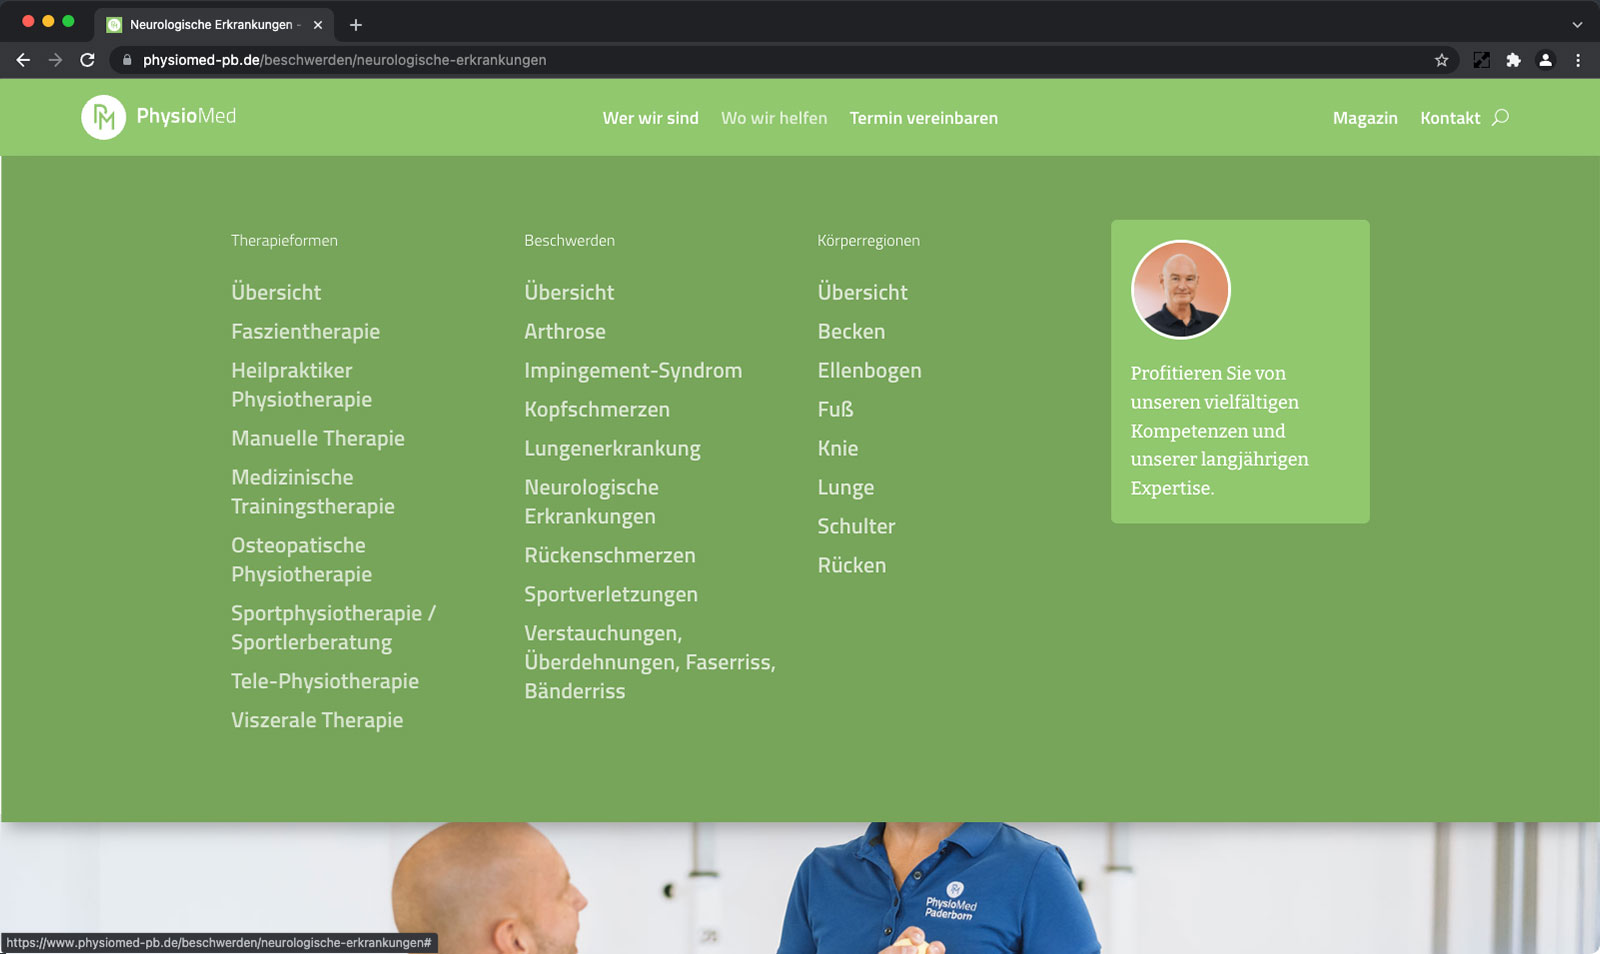Viewport: 1600px width, 954px height.
Task: Expand the tab search chevron
Action: point(1577,25)
